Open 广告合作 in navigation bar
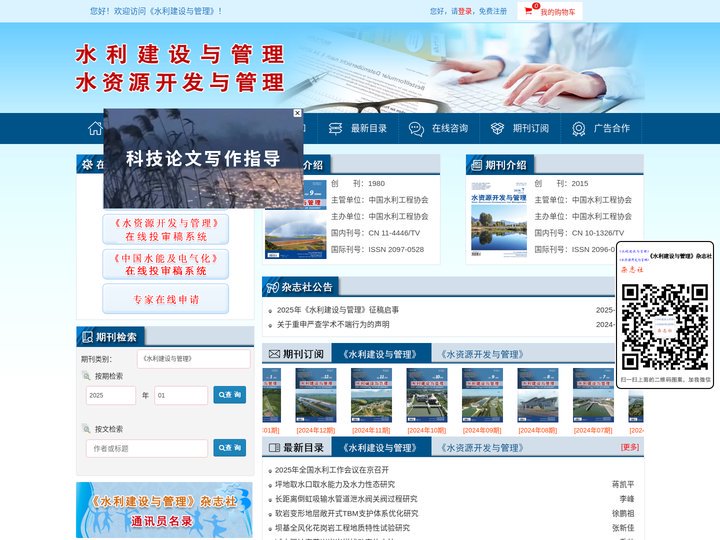Image resolution: width=720 pixels, height=540 pixels. [612, 129]
